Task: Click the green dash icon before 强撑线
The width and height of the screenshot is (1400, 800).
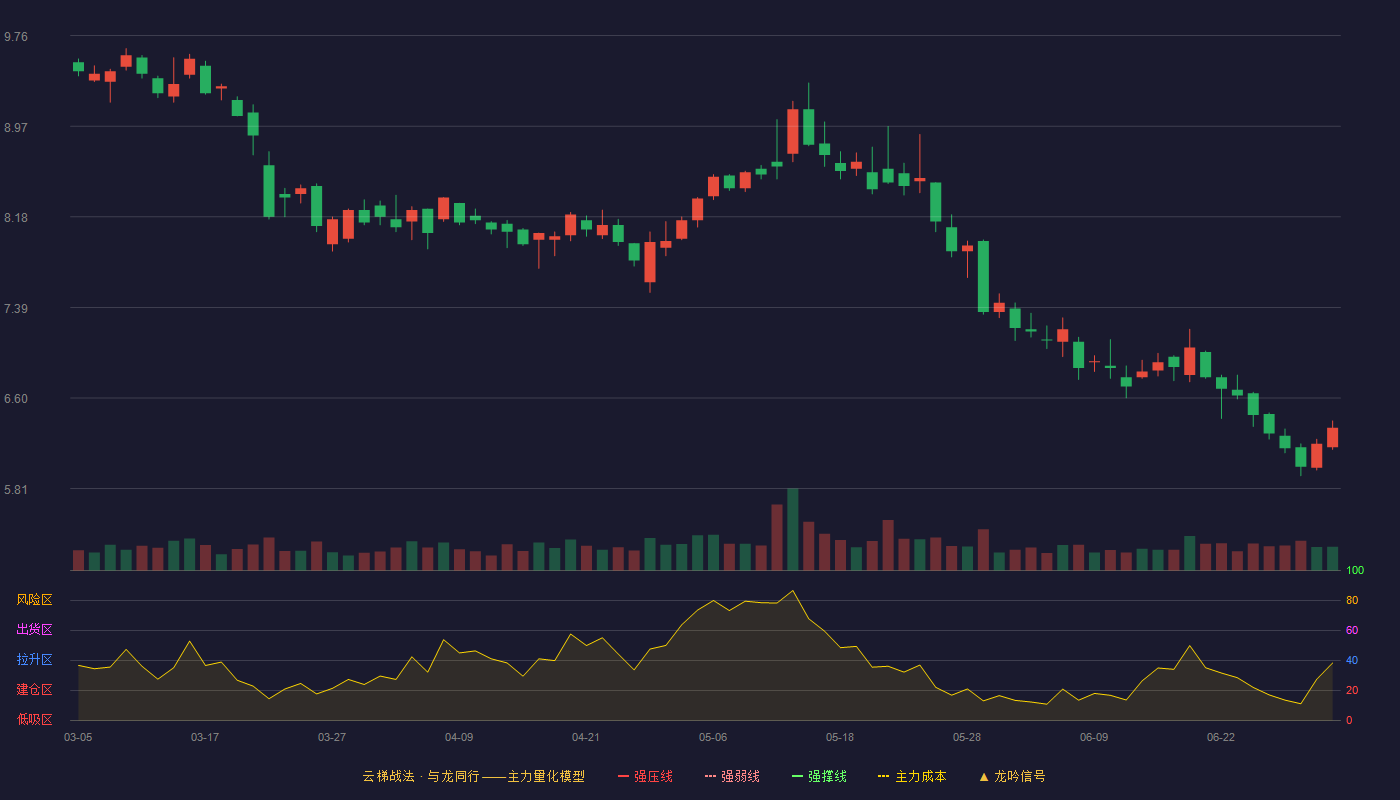Action: point(797,776)
